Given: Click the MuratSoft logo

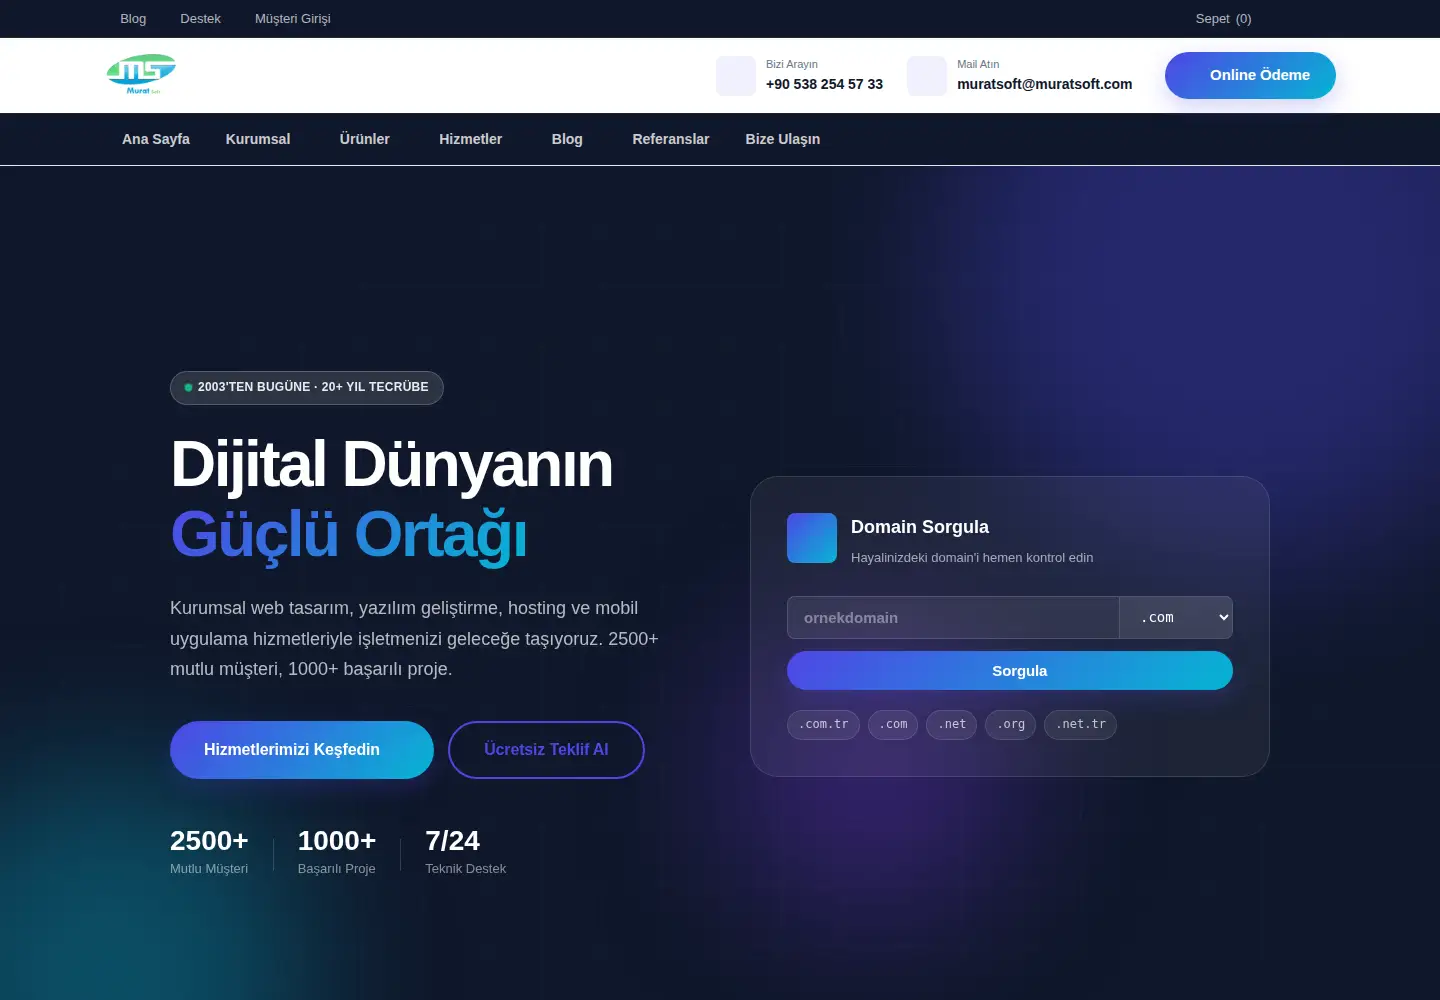Looking at the screenshot, I should point(141,75).
